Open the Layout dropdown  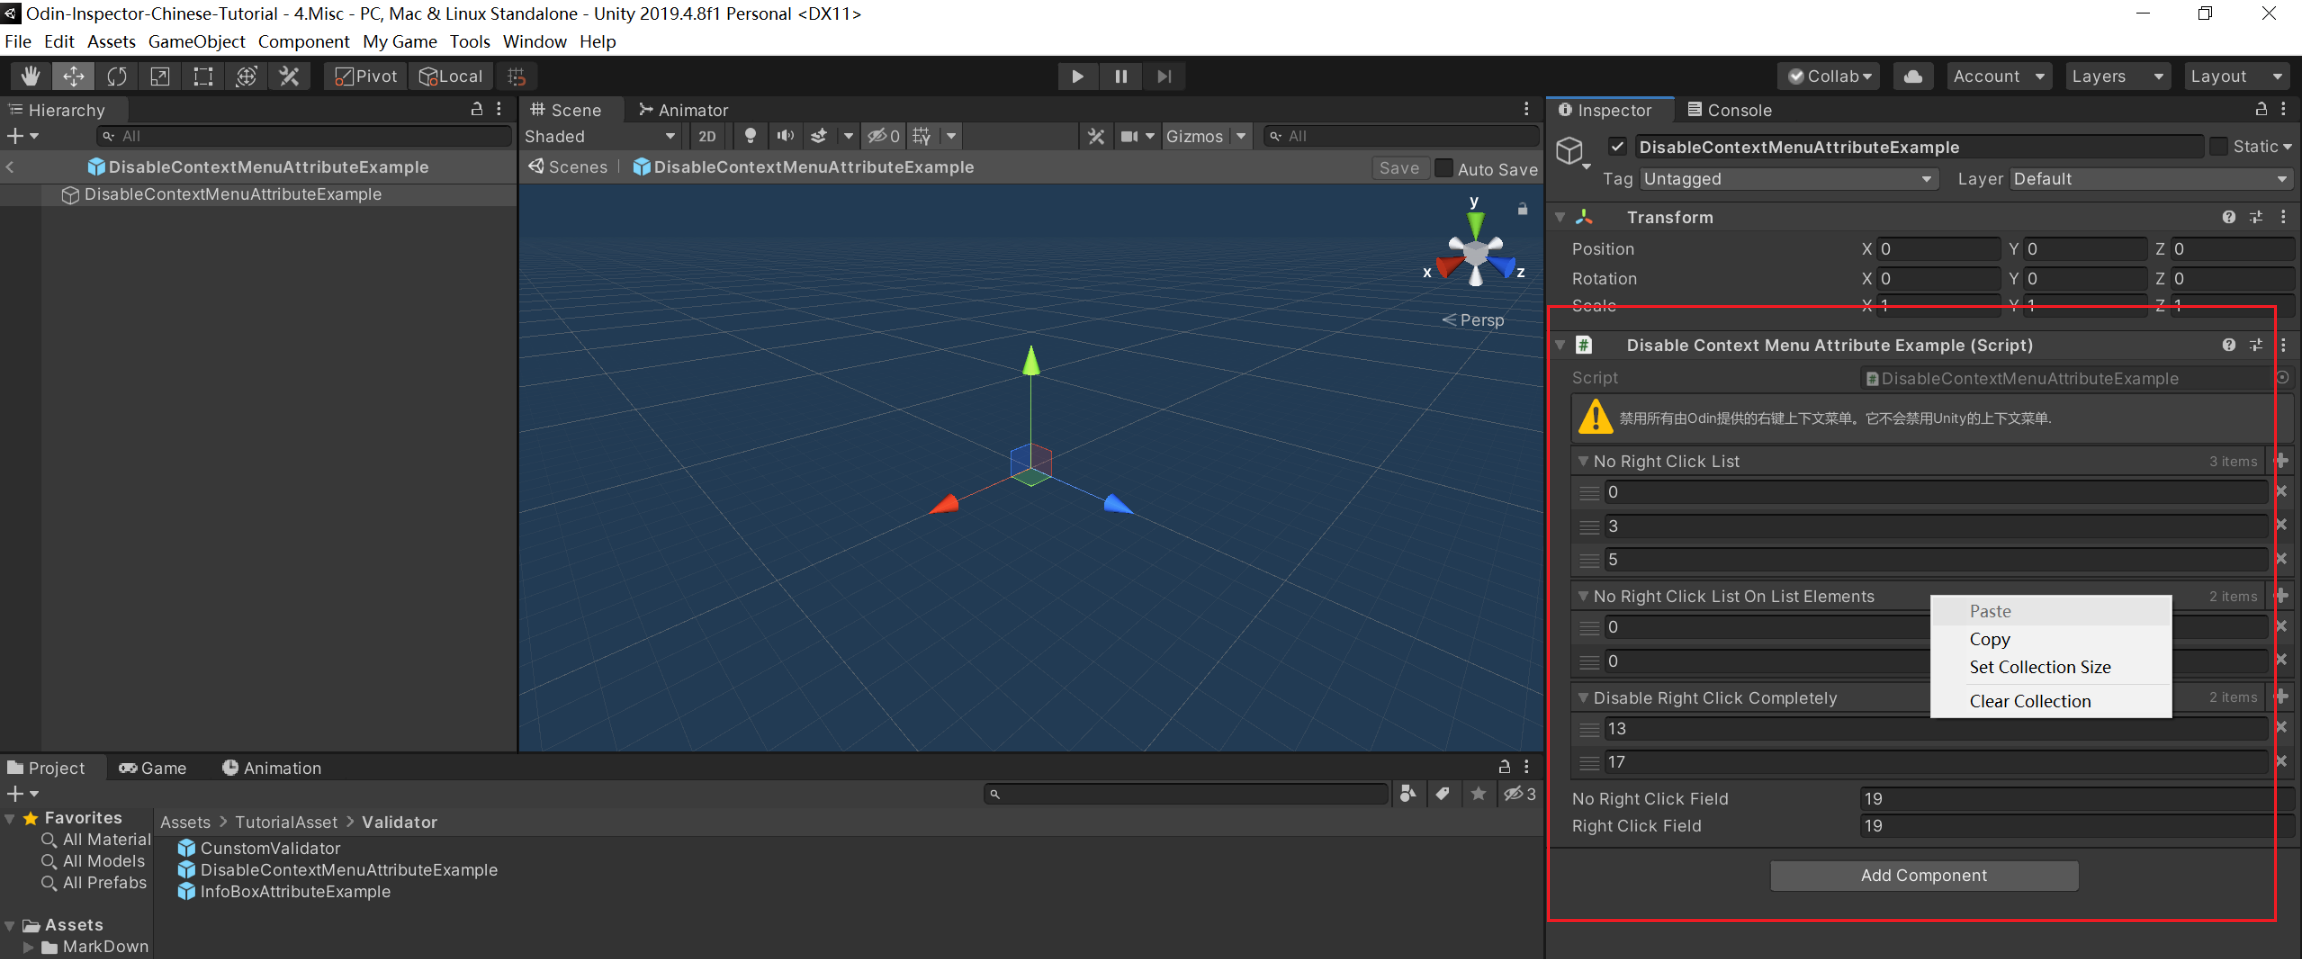[2236, 76]
